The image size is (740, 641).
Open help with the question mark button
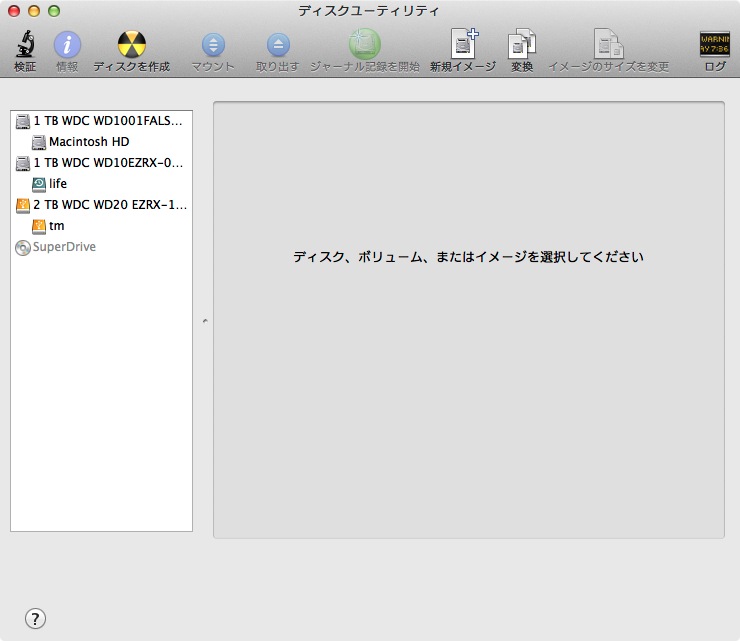[35, 618]
